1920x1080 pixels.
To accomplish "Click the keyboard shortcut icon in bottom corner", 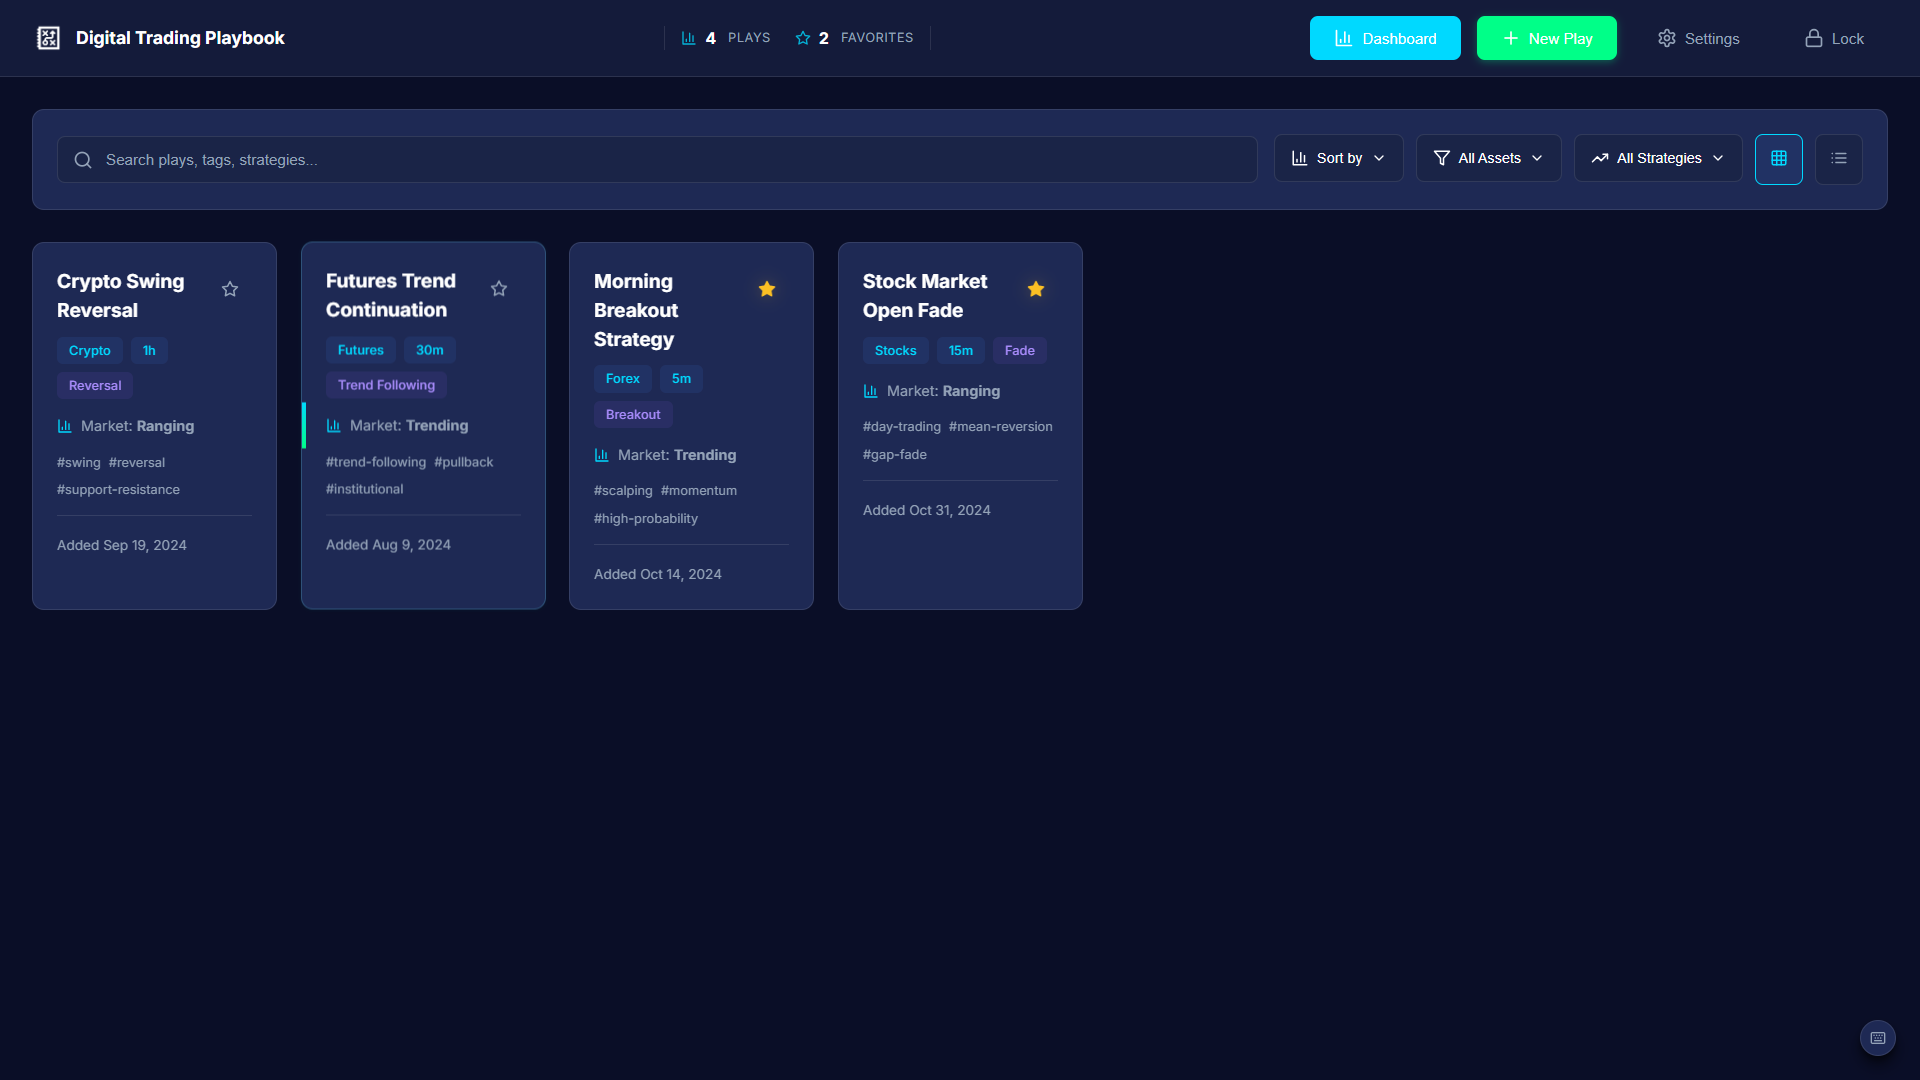I will pyautogui.click(x=1876, y=1038).
